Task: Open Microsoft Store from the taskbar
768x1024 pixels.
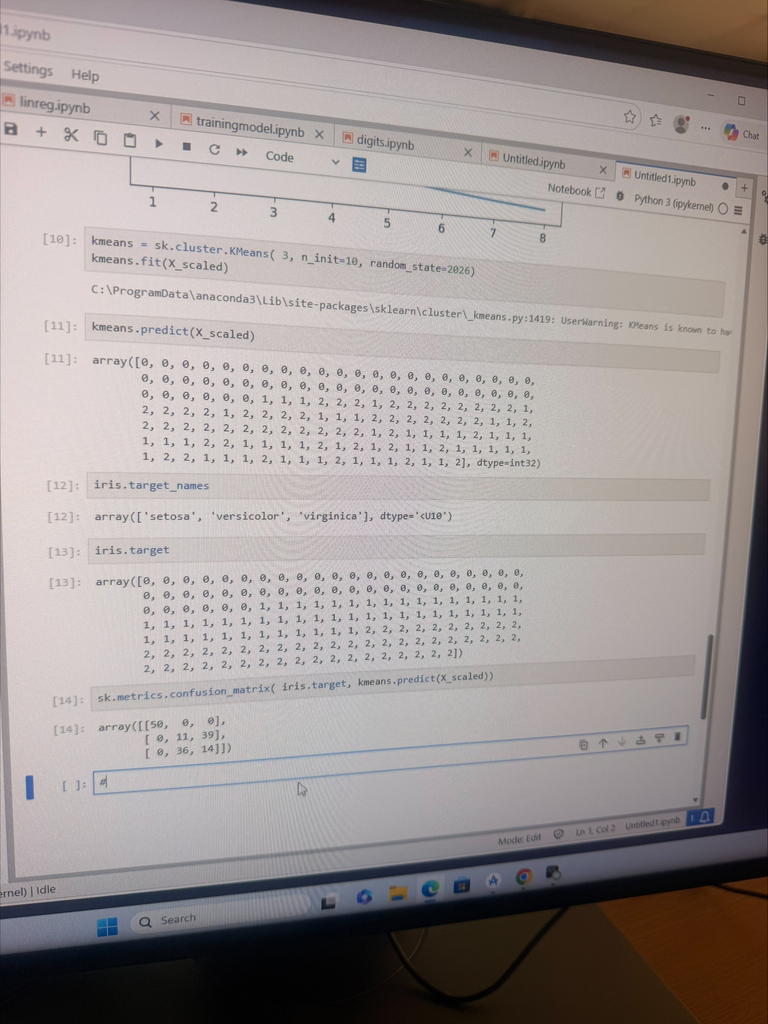Action: 462,886
